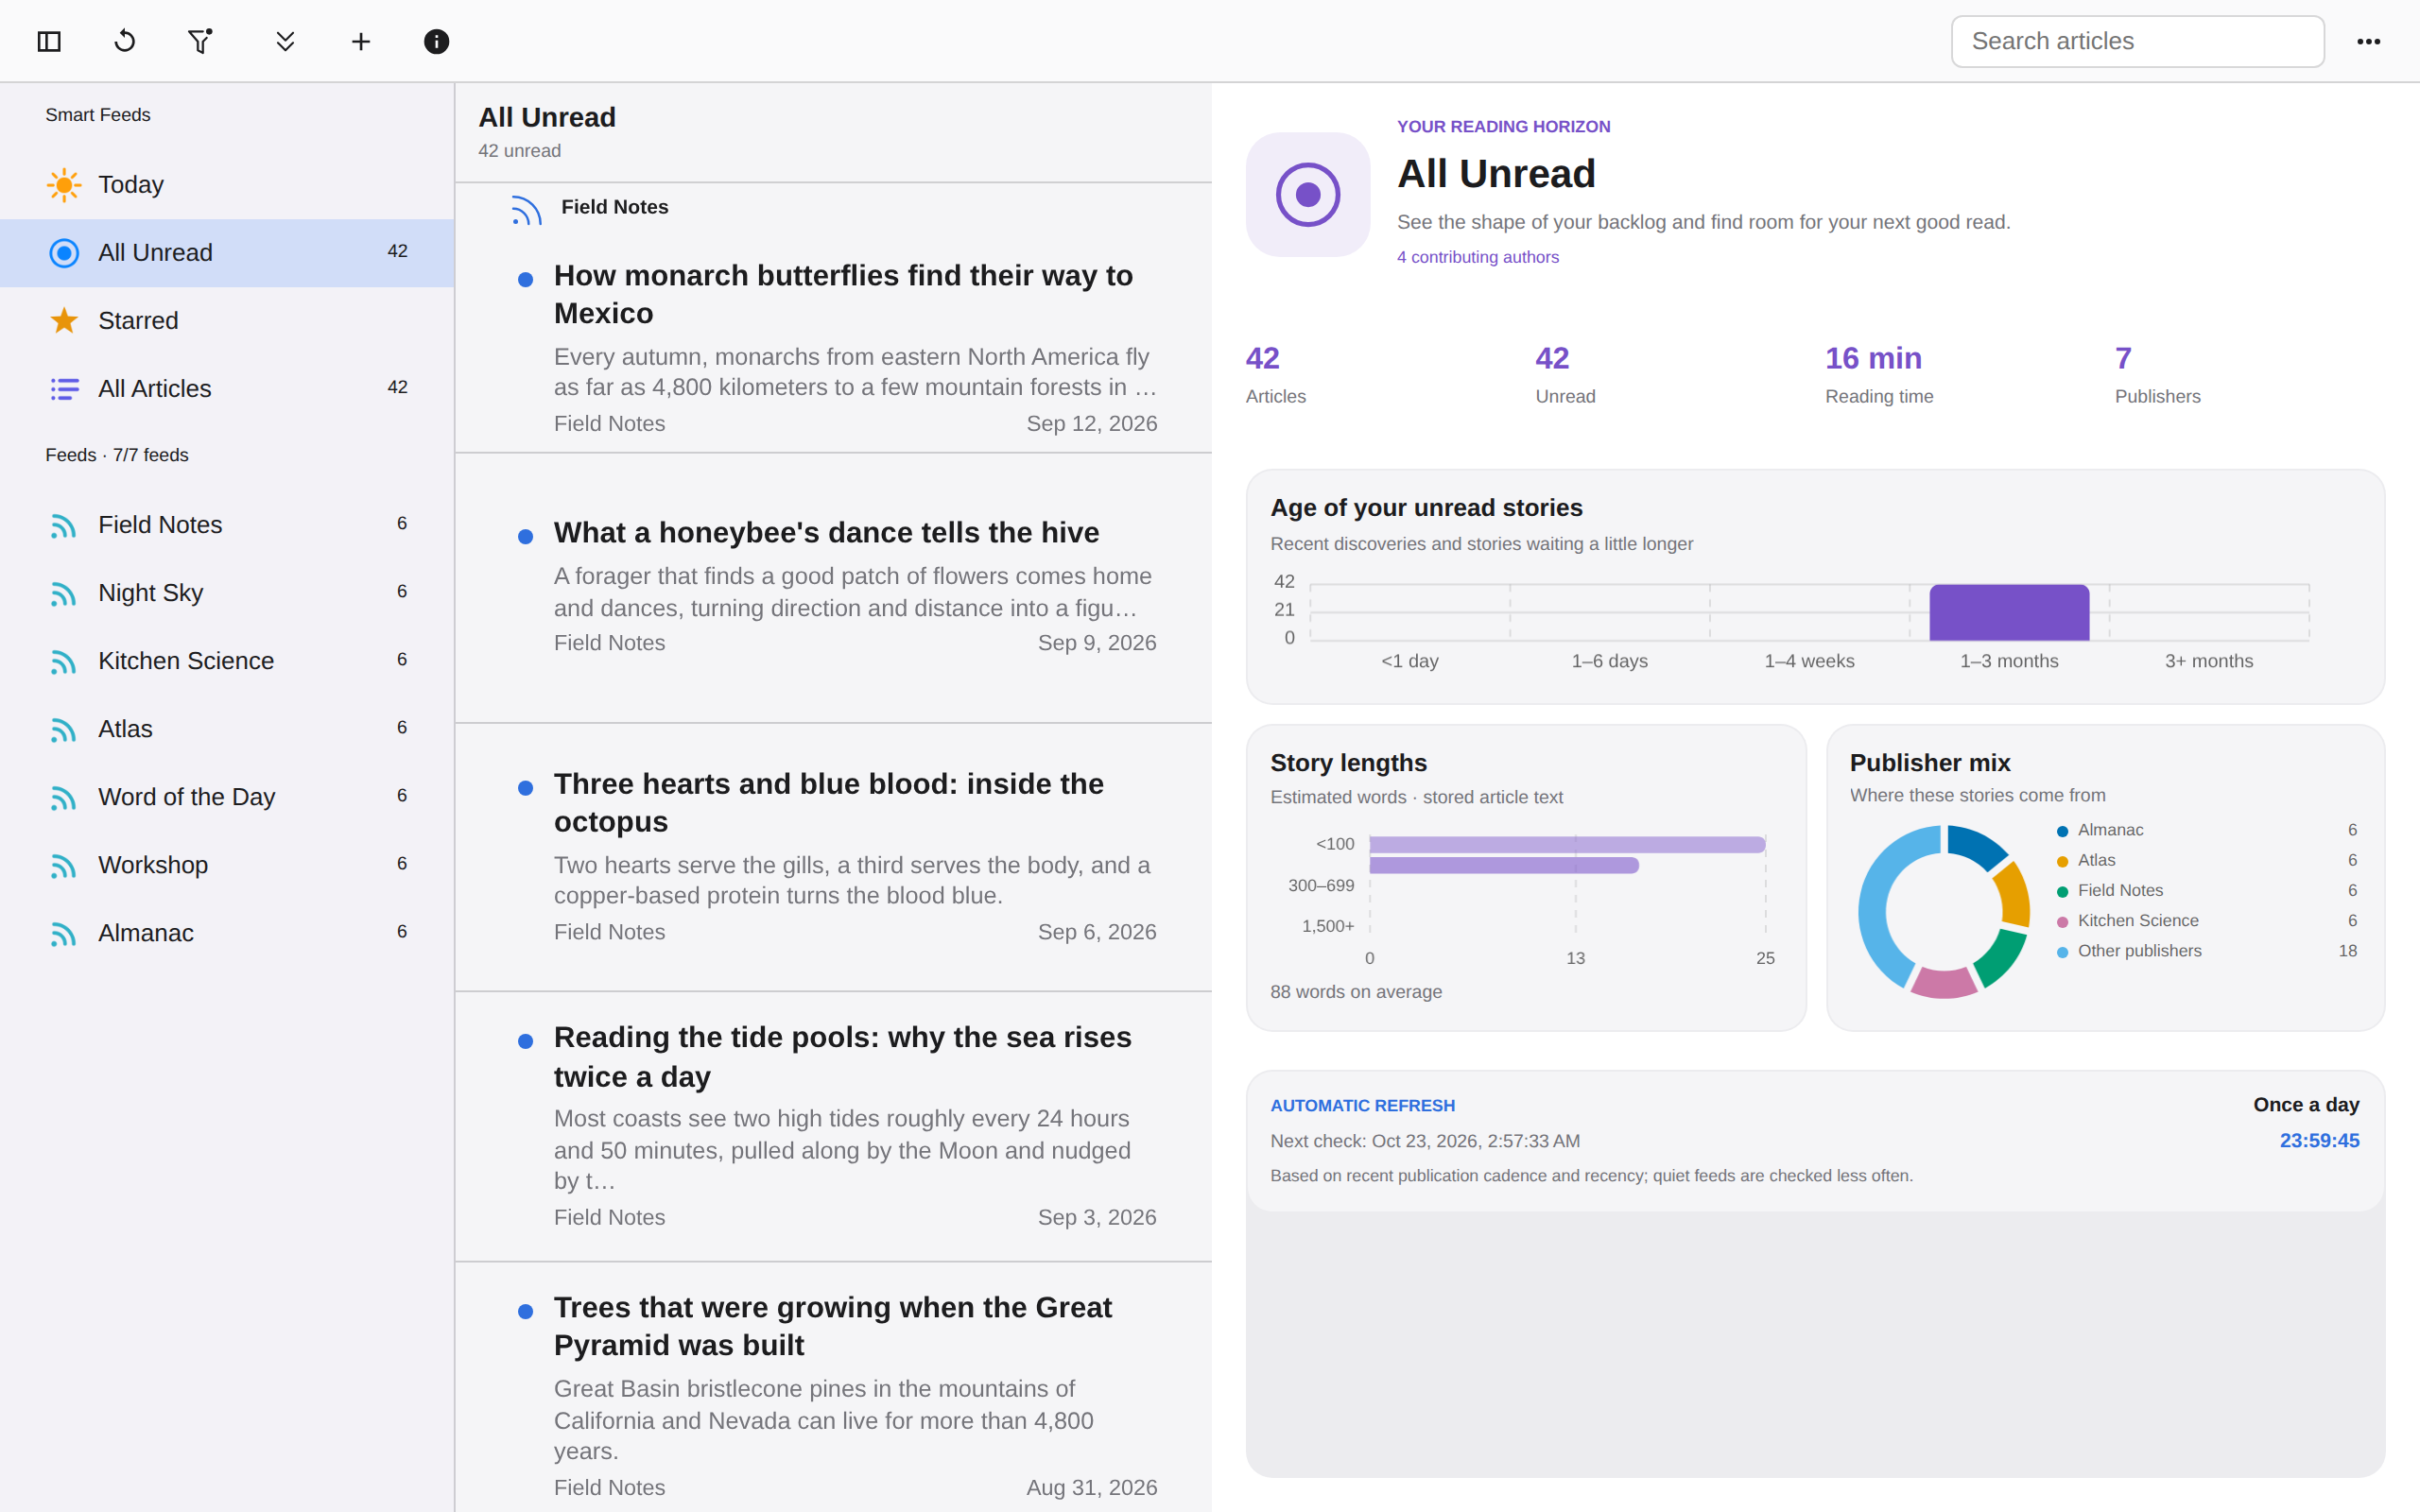Click the Almanac RSS icon
Screen dimensions: 2420x1512
coord(64,933)
